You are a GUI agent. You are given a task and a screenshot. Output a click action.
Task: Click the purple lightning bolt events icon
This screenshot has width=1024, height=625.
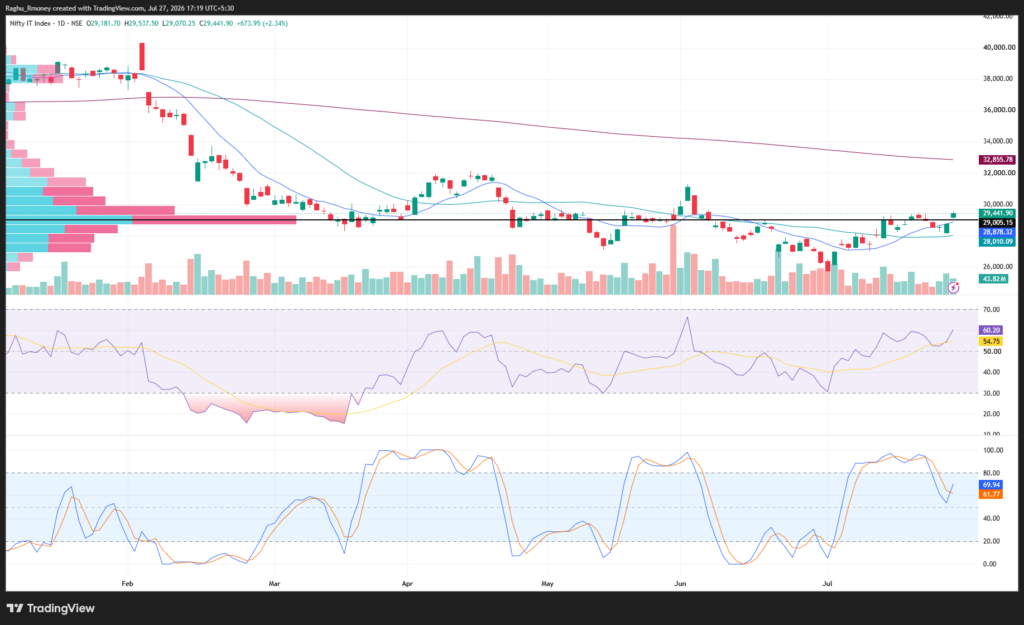click(x=953, y=287)
